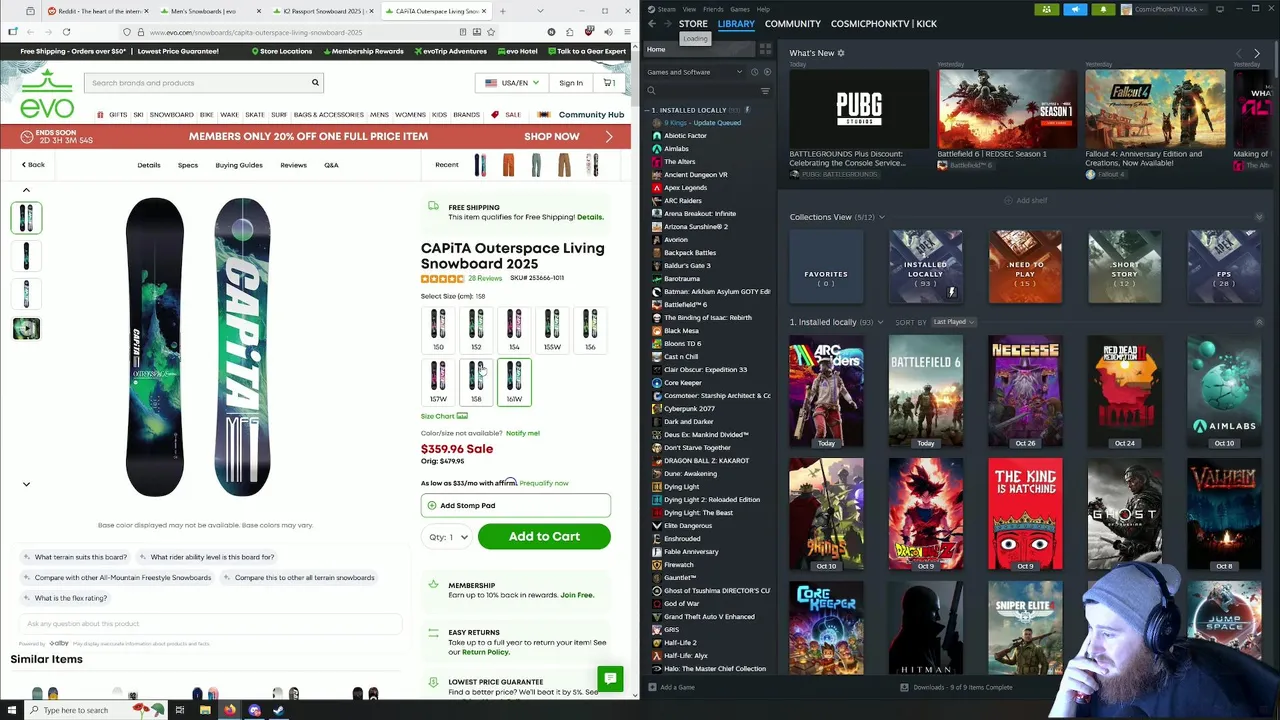
Task: Select snowboard size 150
Action: pyautogui.click(x=438, y=330)
